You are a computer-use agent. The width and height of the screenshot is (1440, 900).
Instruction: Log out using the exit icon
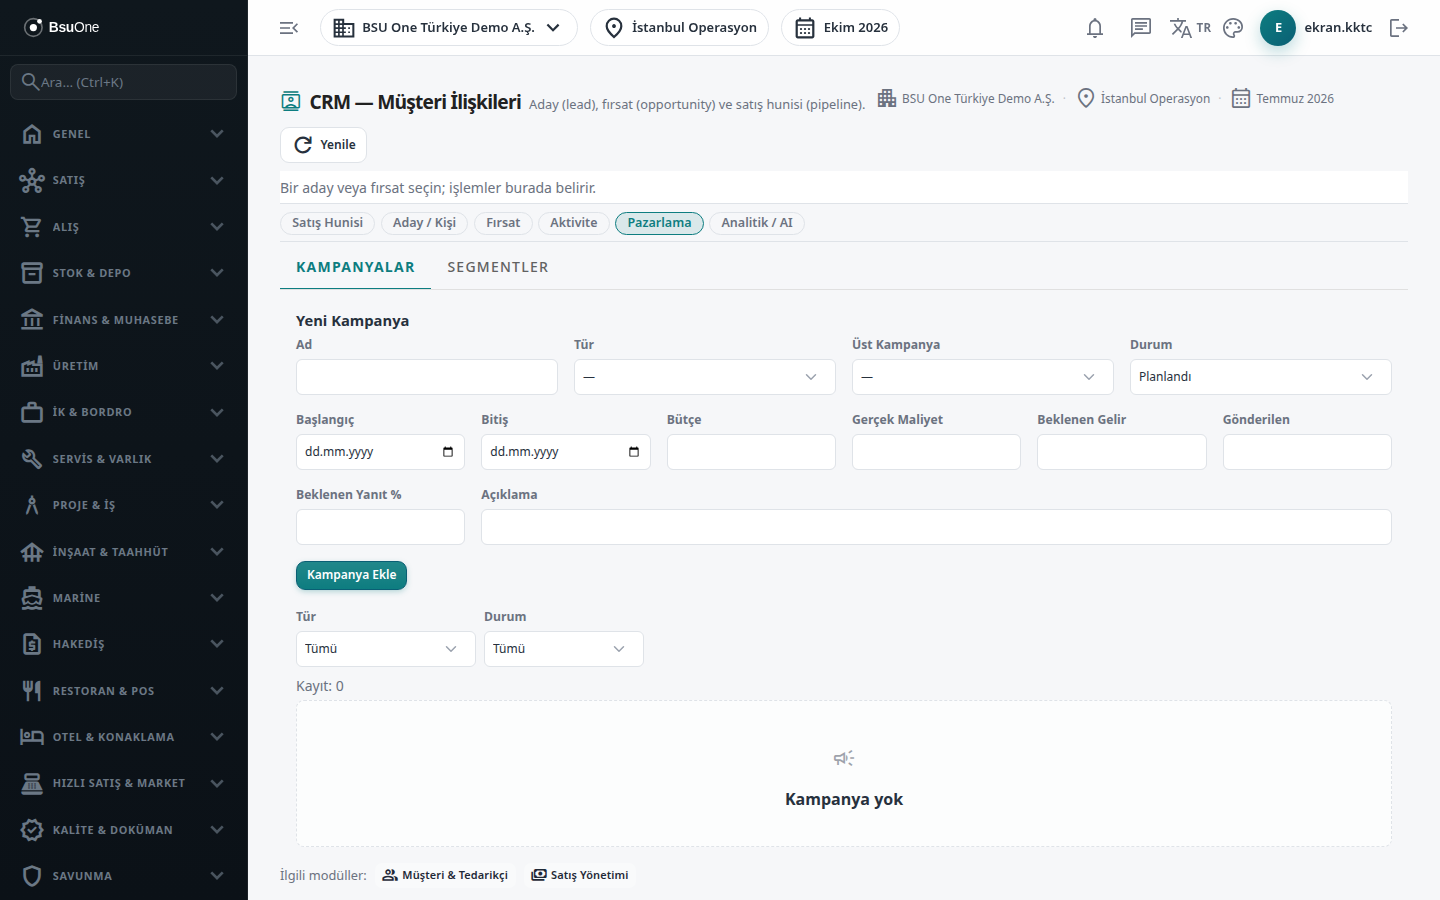(x=1399, y=28)
